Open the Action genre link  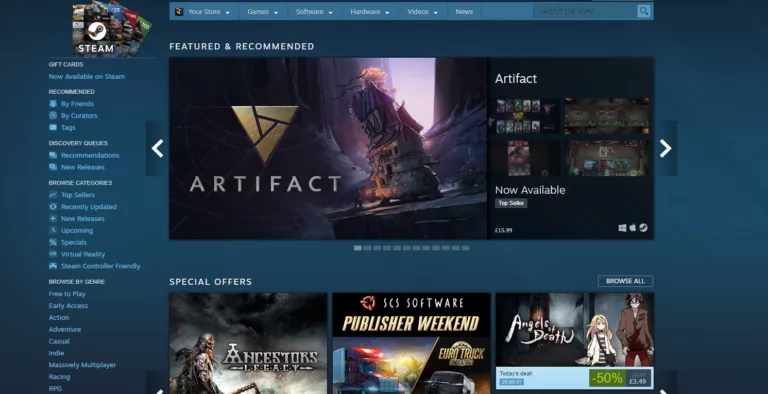coord(59,318)
